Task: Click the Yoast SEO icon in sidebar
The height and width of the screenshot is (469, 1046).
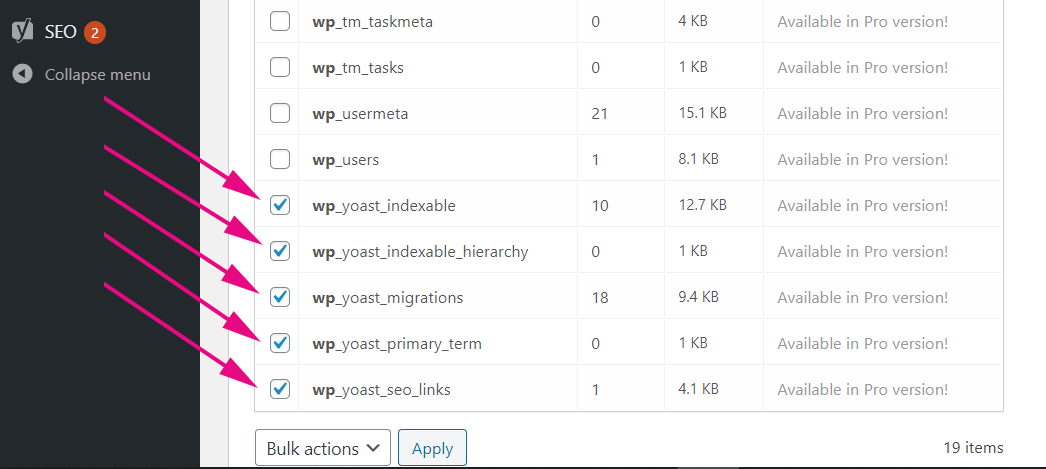Action: click(x=23, y=31)
